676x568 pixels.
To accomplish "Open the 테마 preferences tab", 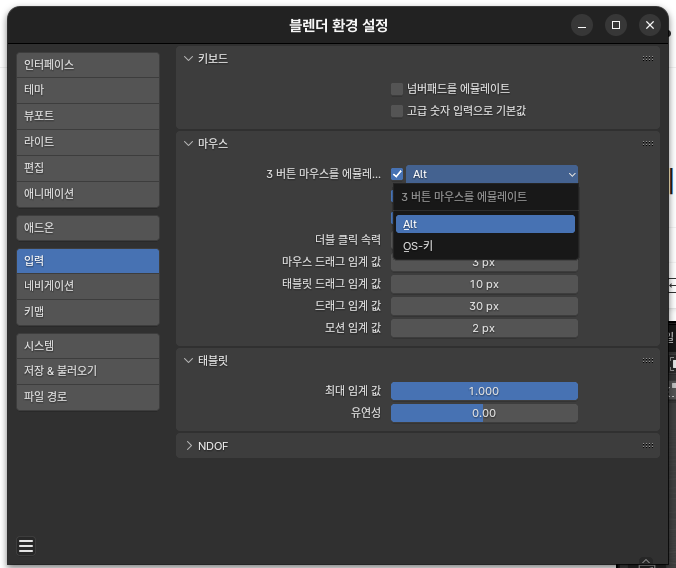I will (88, 90).
